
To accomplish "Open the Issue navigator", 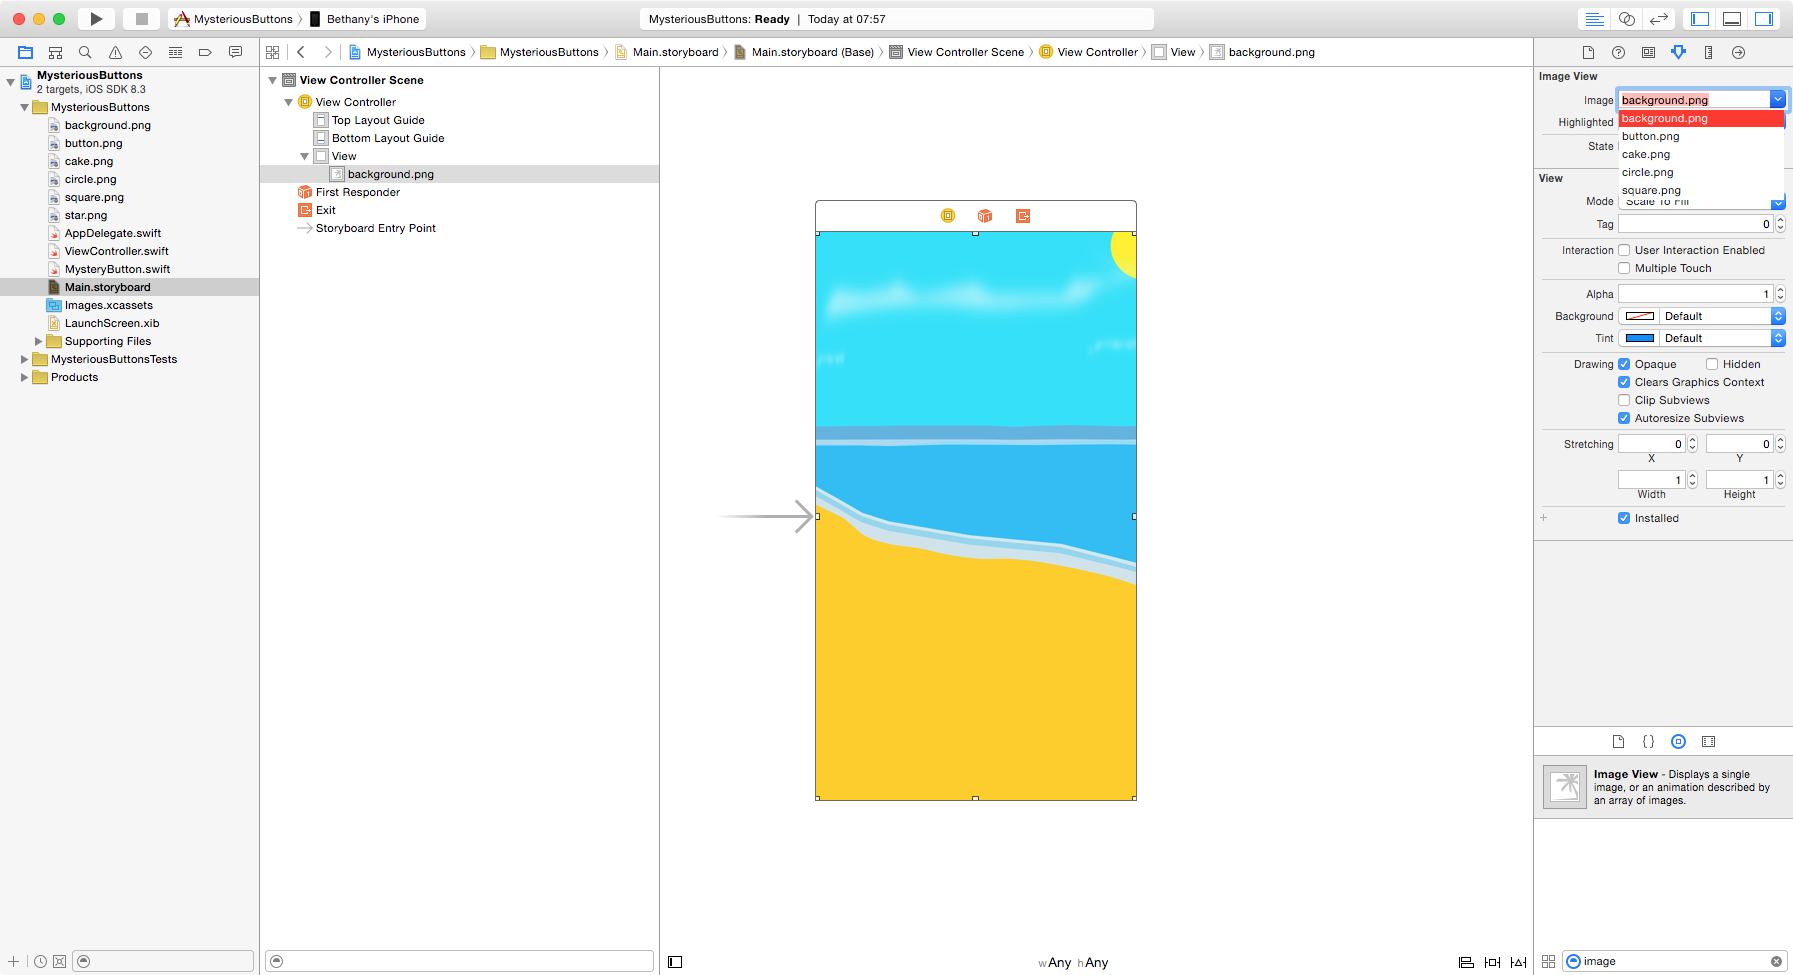I will (x=115, y=52).
